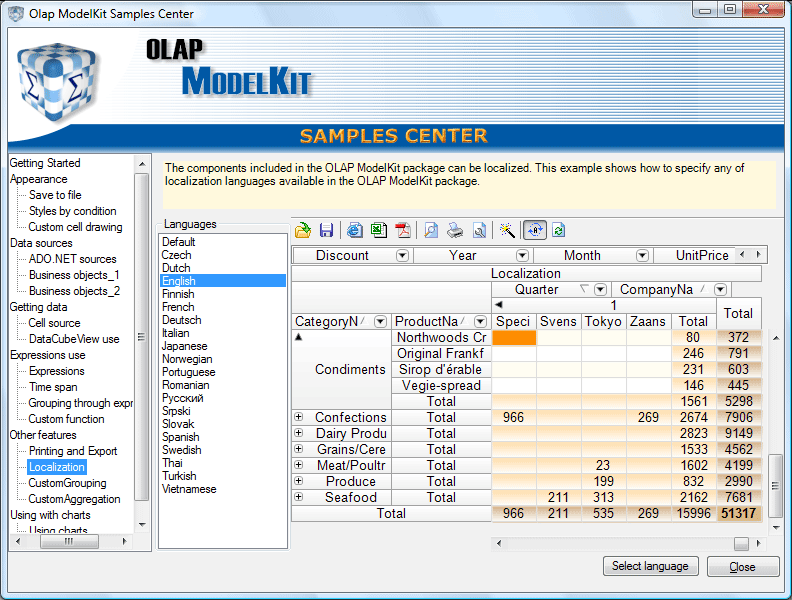Click the Close button
Image resolution: width=792 pixels, height=600 pixels.
(742, 567)
